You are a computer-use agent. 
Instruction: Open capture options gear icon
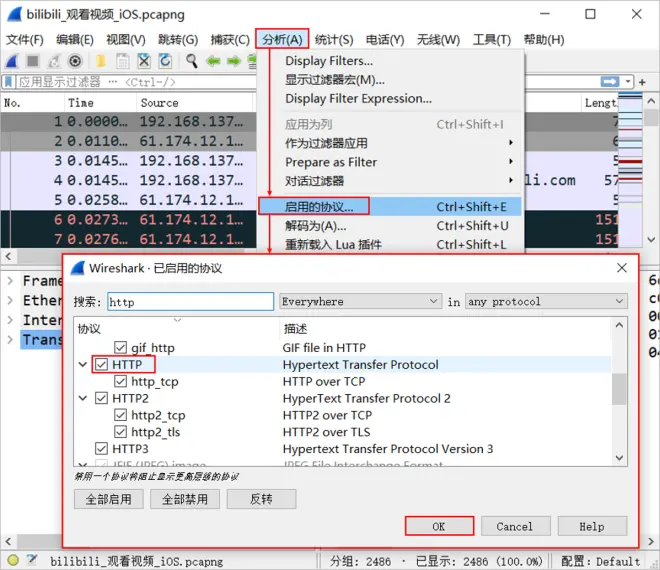(x=75, y=61)
